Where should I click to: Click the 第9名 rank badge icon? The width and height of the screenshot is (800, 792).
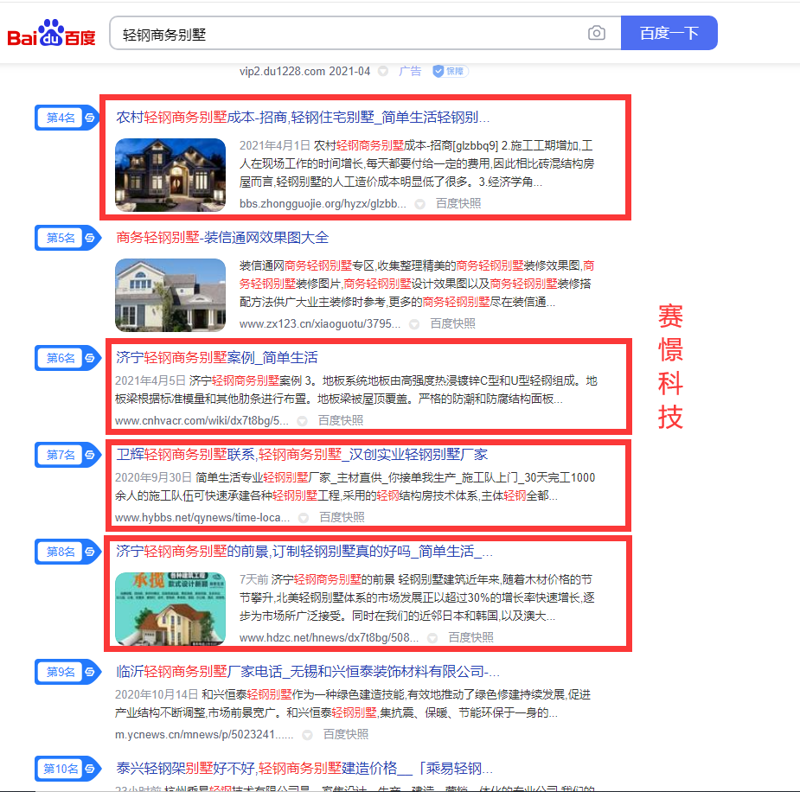click(67, 672)
